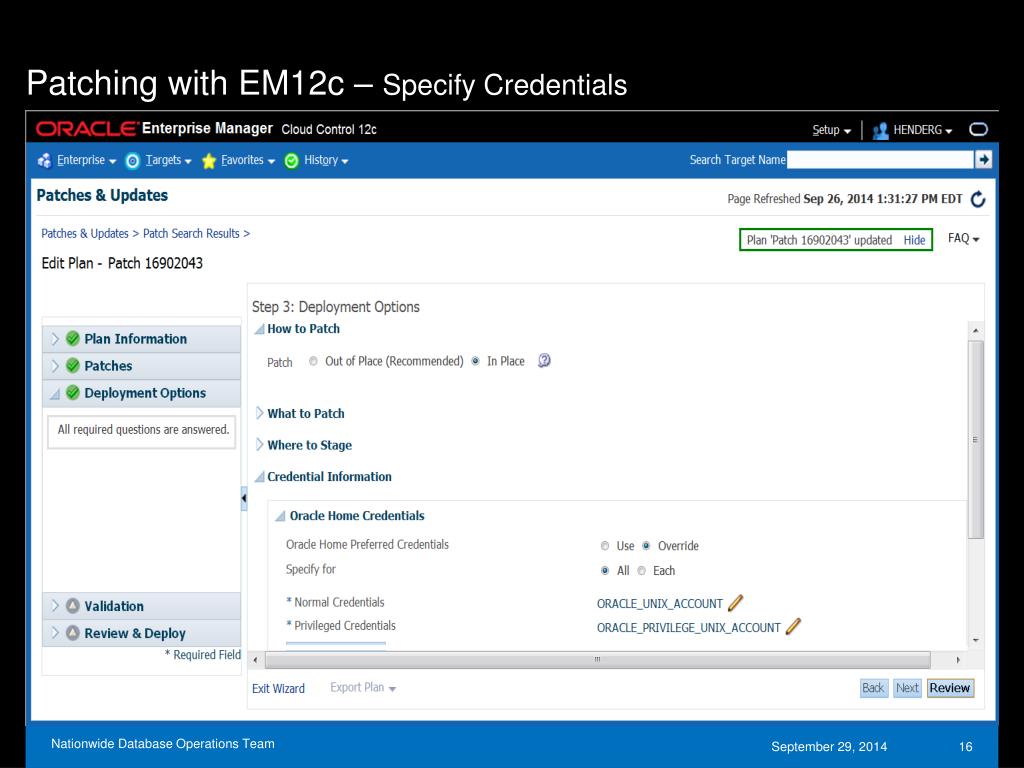Select In Place patch radio
Screen dimensions: 1024x768
click(475, 361)
